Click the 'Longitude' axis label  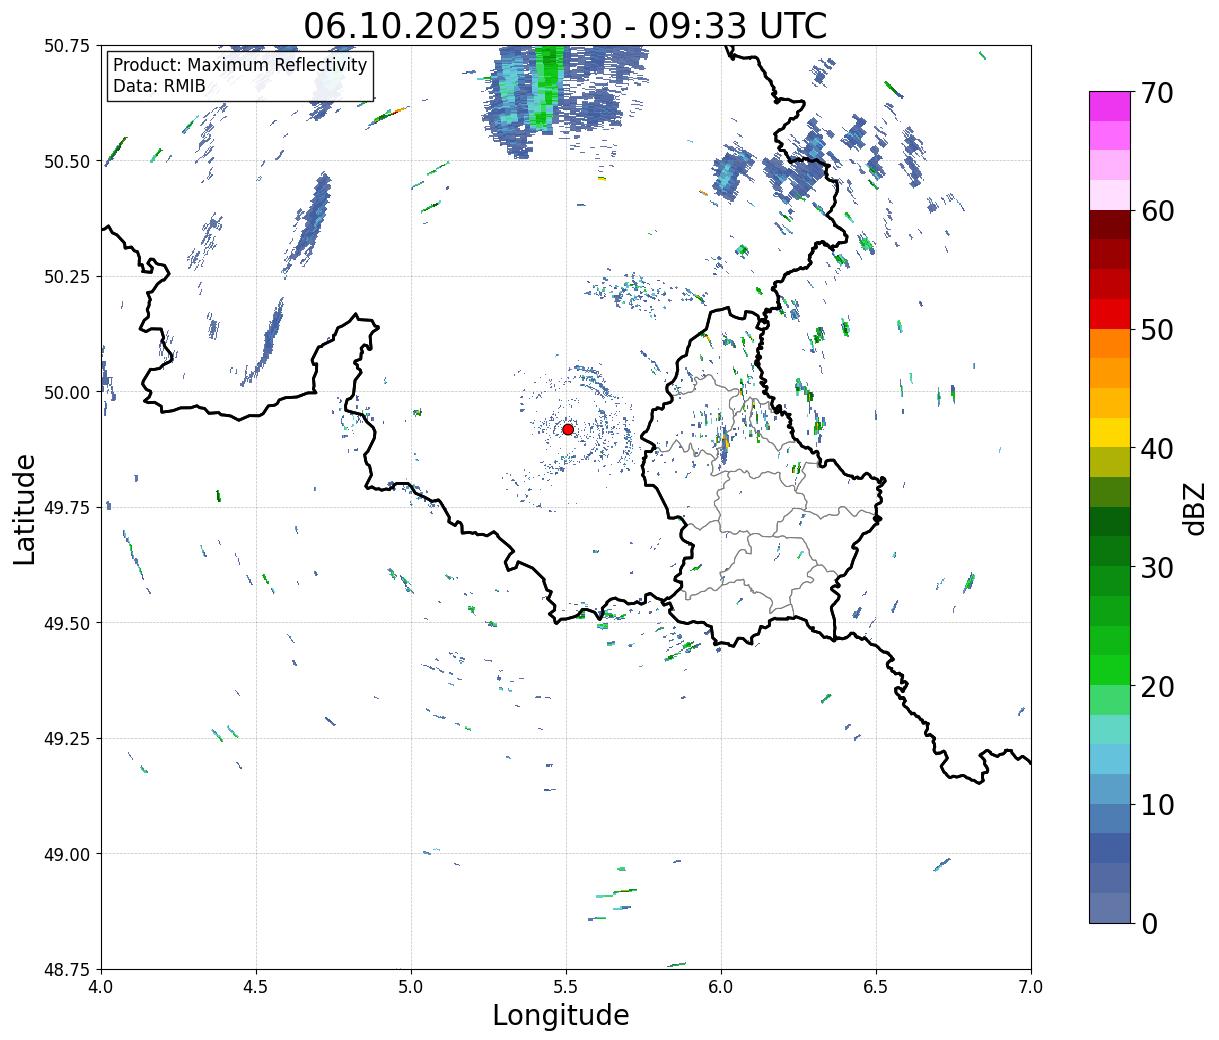pos(561,1015)
